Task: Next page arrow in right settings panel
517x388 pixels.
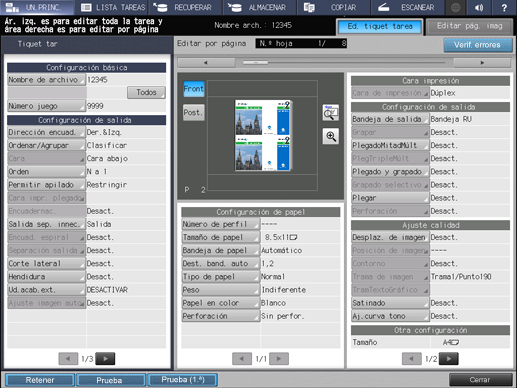Action: 449,359
